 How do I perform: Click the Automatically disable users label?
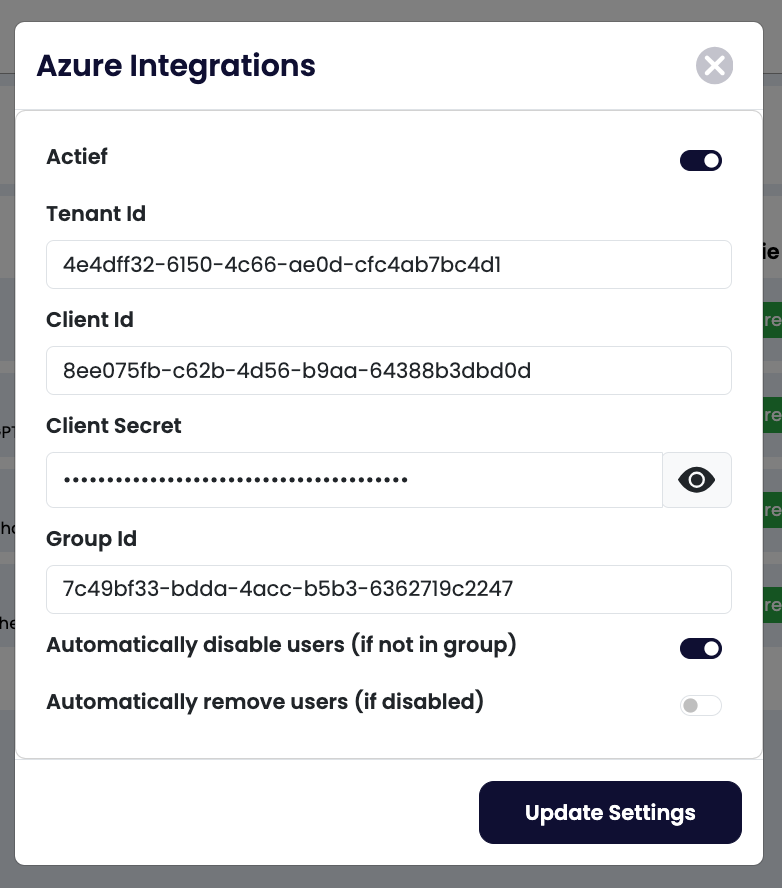pyautogui.click(x=281, y=645)
